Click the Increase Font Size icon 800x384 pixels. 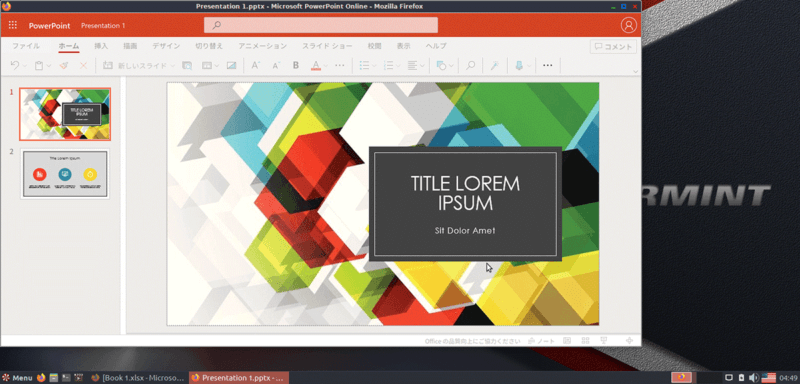pyautogui.click(x=256, y=66)
